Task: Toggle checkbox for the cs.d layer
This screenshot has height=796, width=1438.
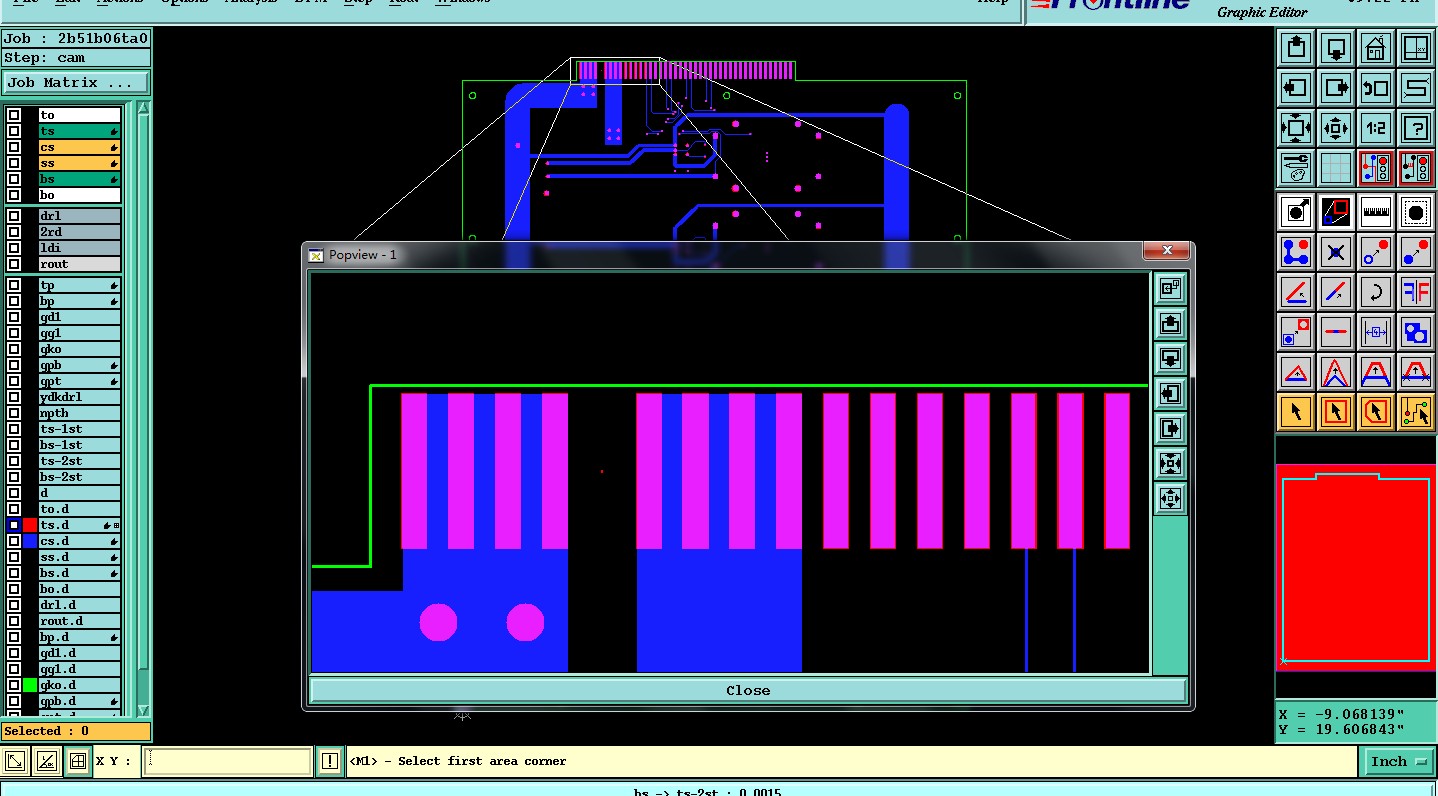Action: (14, 541)
